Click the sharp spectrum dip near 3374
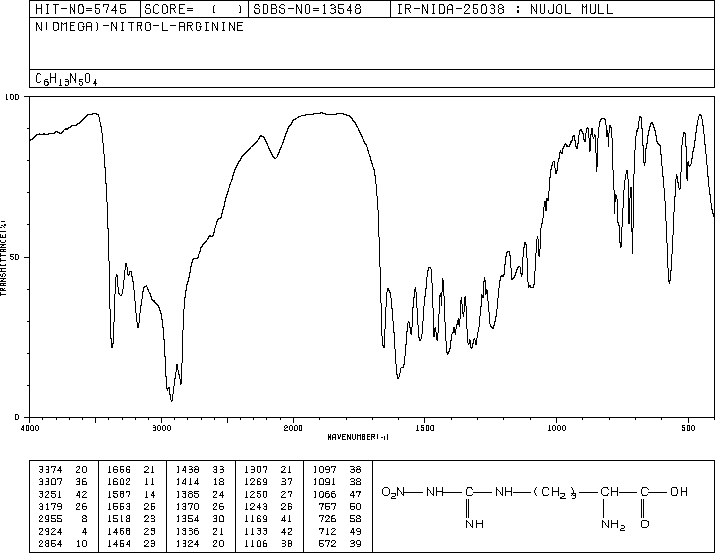The image size is (715, 553). [x=112, y=346]
